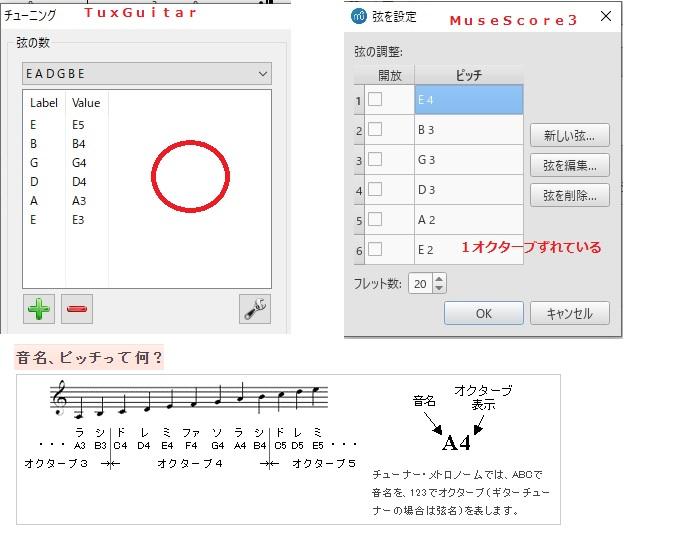
Task: Tick the open checkbox for string 4
Action: 375,189
